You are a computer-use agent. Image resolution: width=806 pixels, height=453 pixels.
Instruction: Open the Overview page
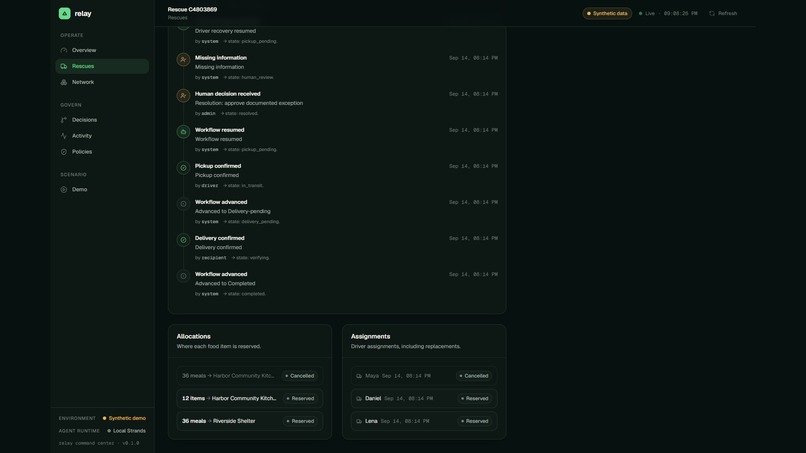[x=102, y=50]
